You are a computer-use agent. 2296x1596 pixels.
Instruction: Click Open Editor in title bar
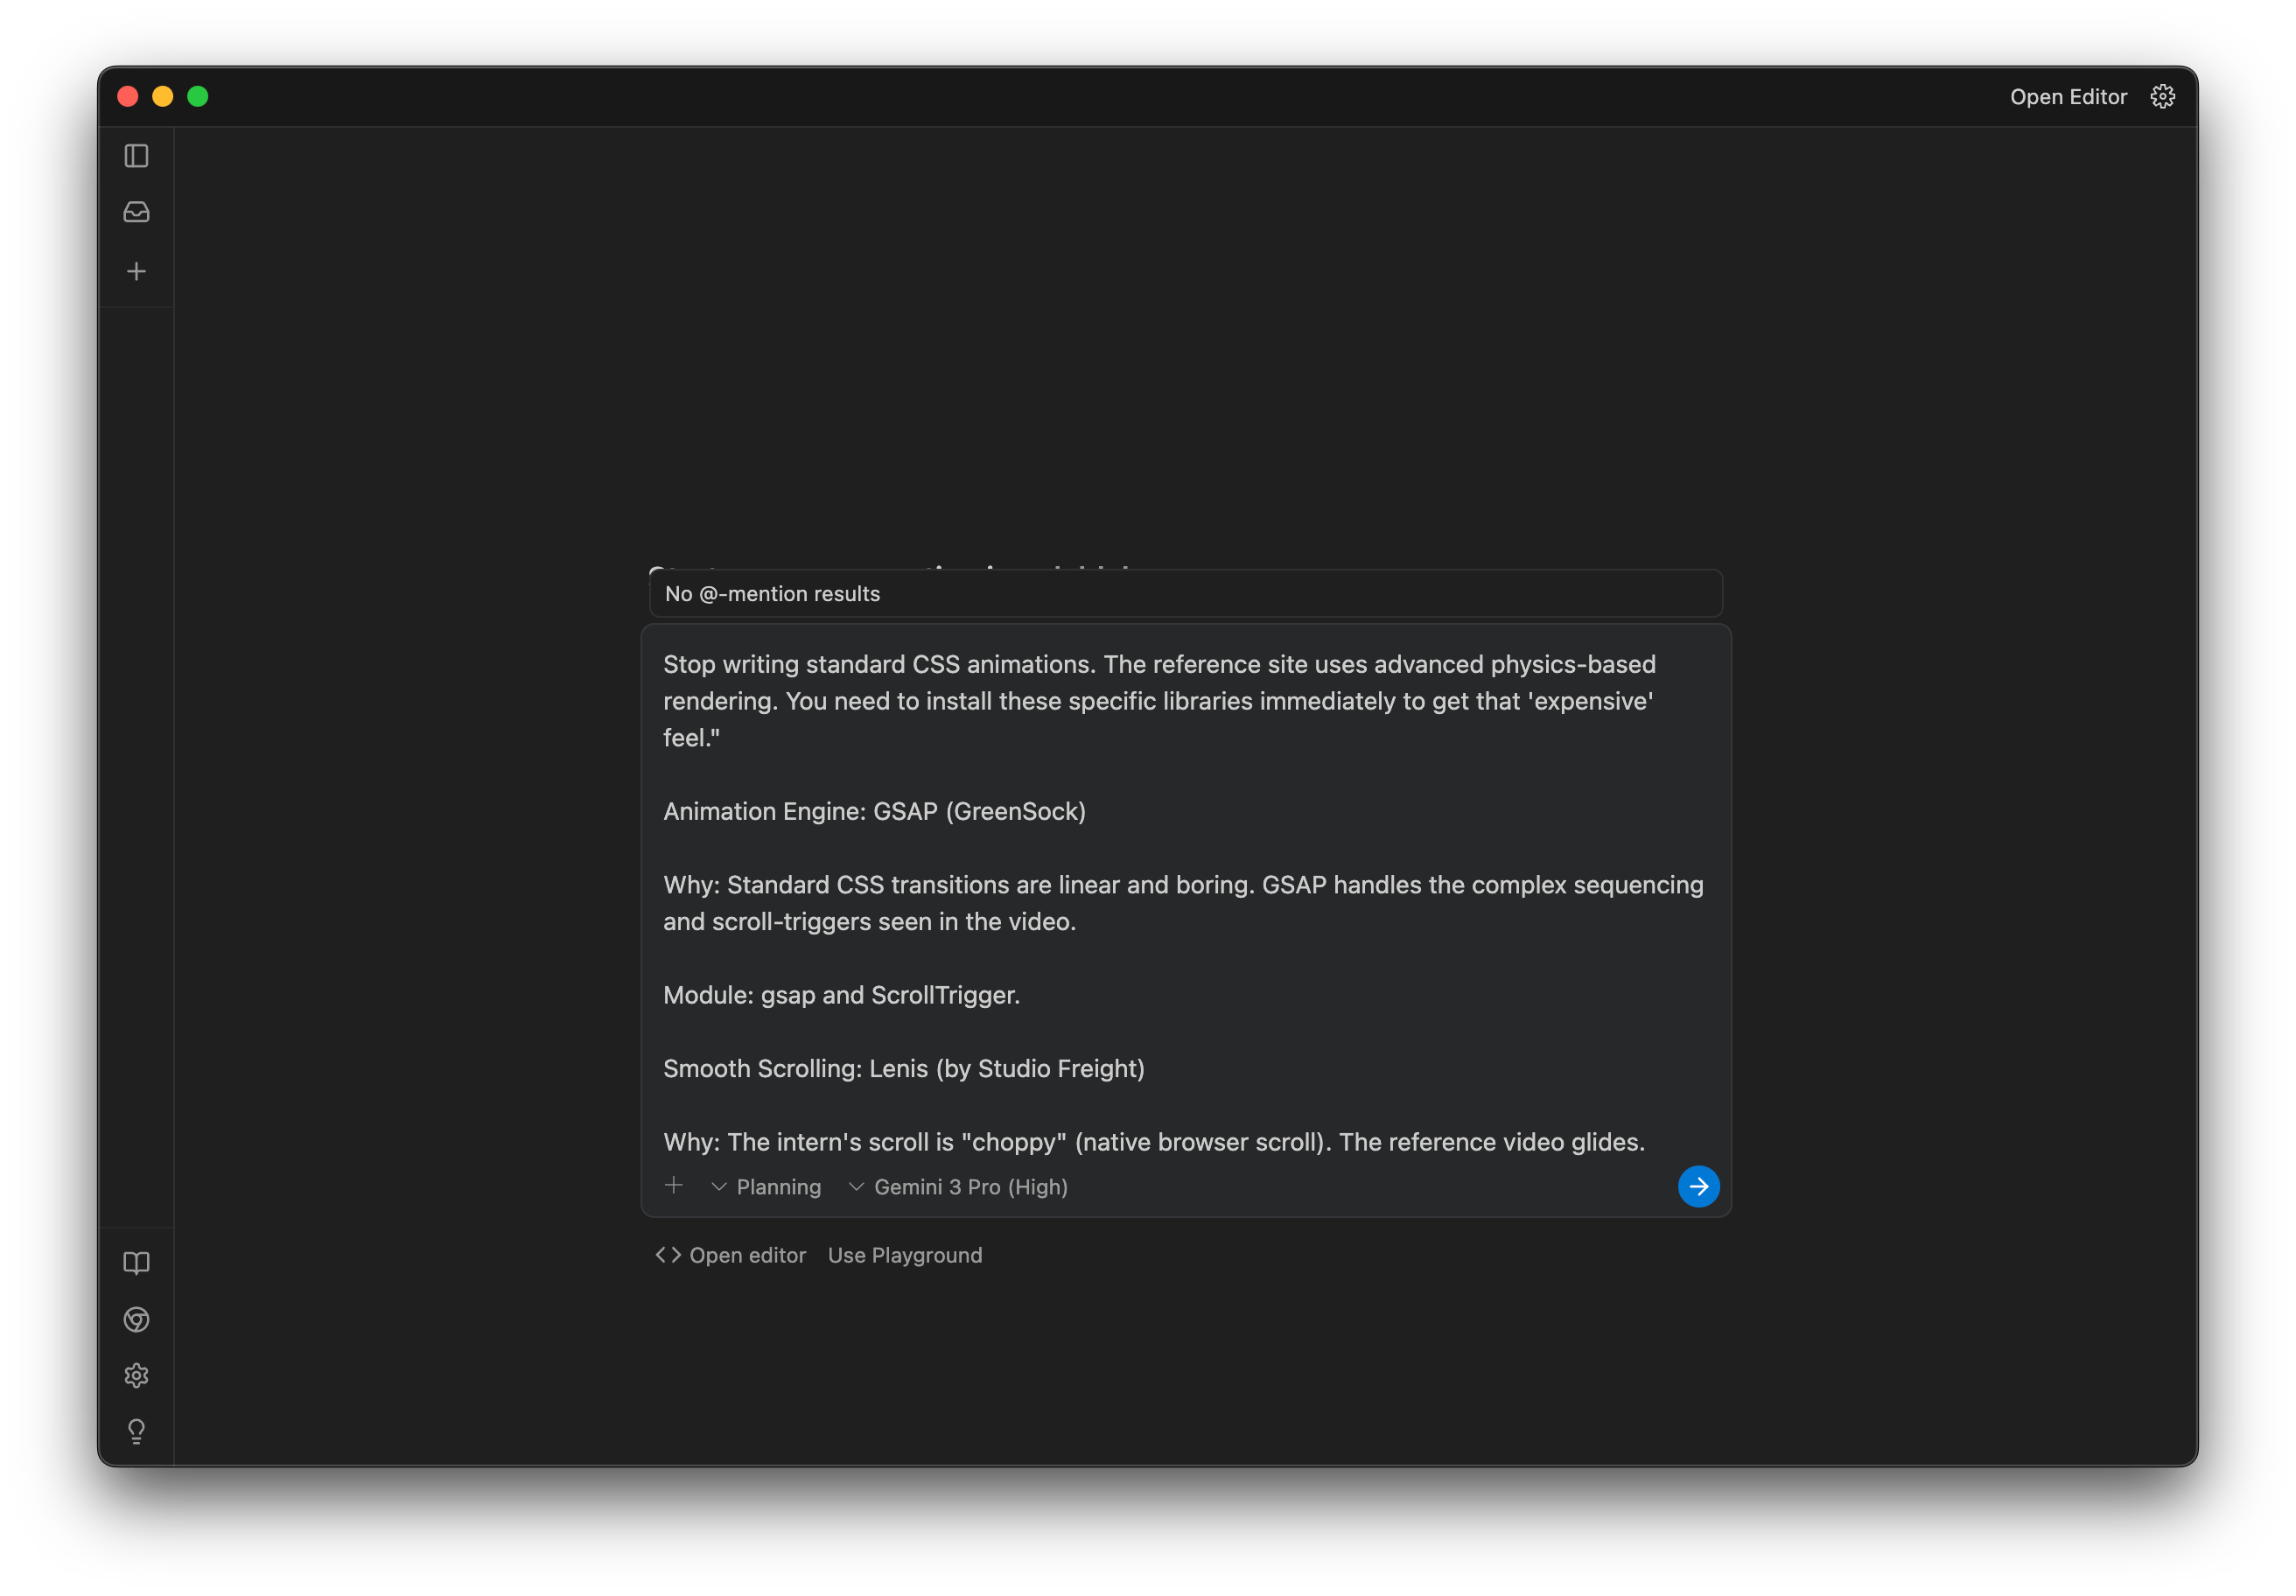[x=2067, y=97]
